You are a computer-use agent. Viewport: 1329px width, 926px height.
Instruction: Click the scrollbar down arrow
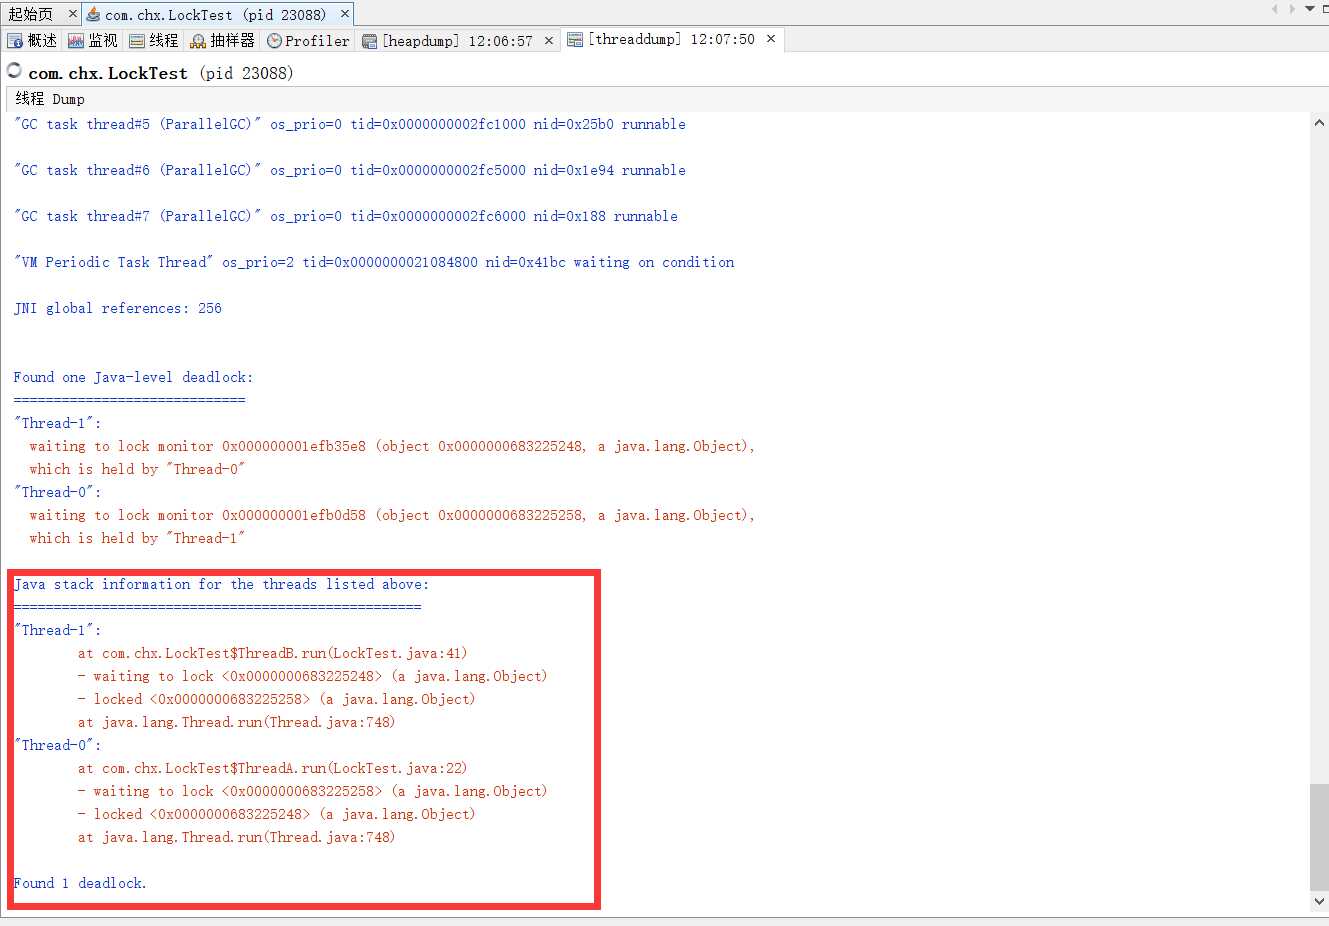coord(1319,901)
